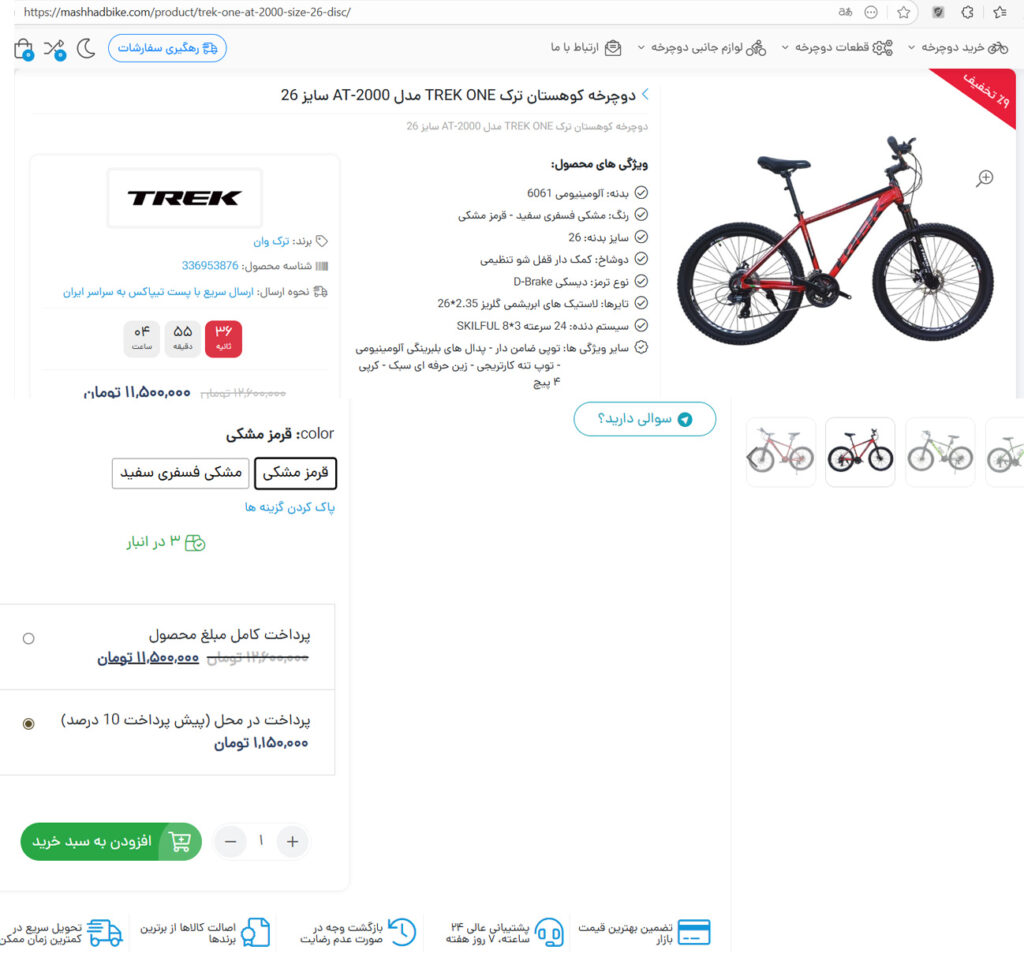Select full payment radio option
This screenshot has height=980, width=1024.
tap(28, 639)
